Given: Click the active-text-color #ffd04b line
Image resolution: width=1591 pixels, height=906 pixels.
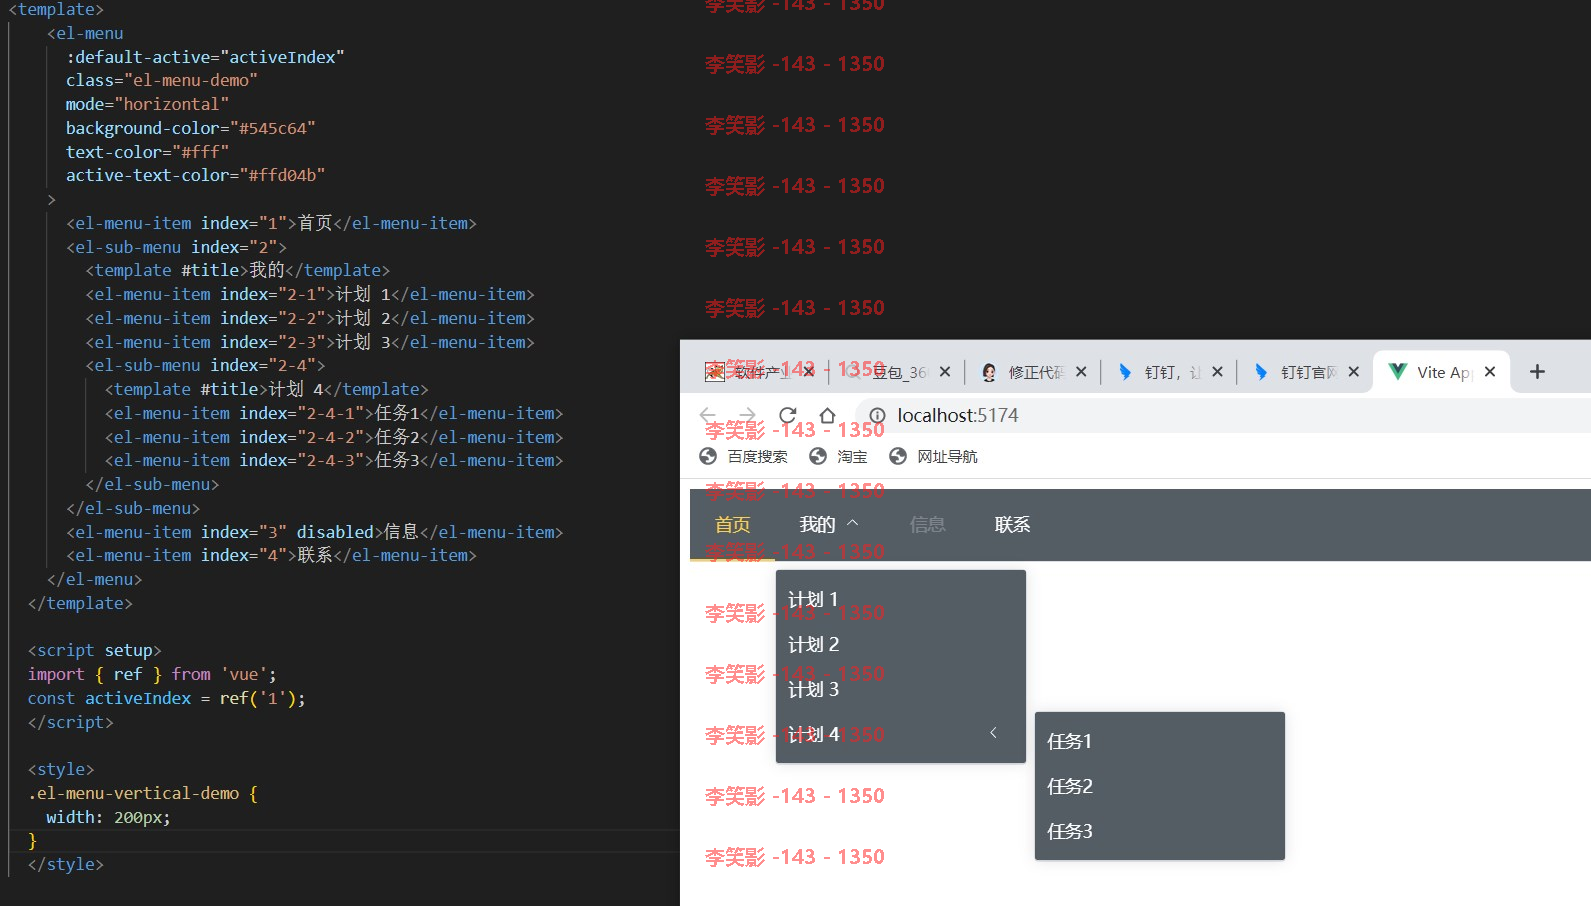Looking at the screenshot, I should coord(195,175).
